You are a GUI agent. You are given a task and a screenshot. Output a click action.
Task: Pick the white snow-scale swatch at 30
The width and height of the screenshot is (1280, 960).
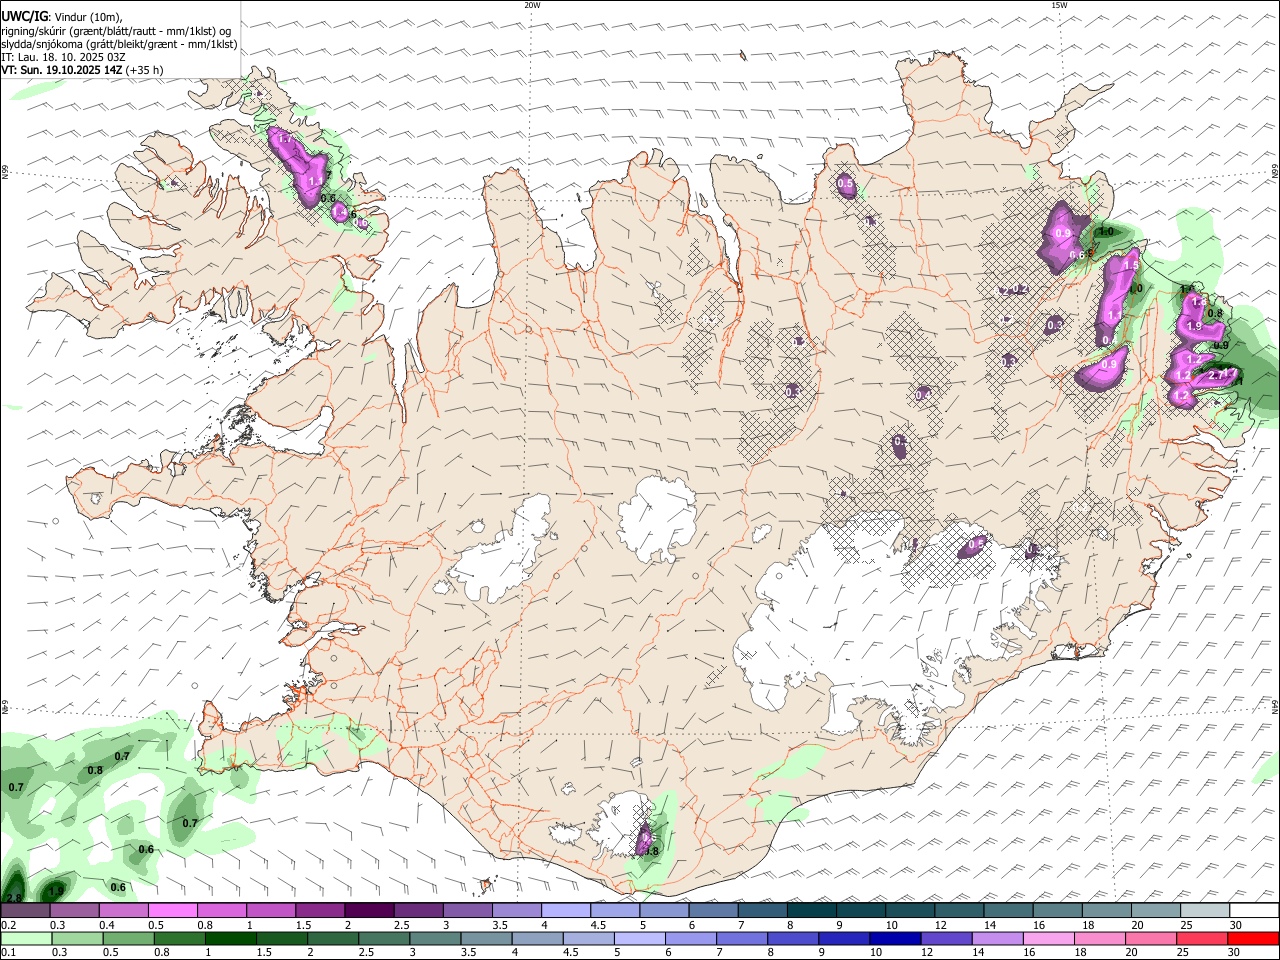tap(1255, 911)
